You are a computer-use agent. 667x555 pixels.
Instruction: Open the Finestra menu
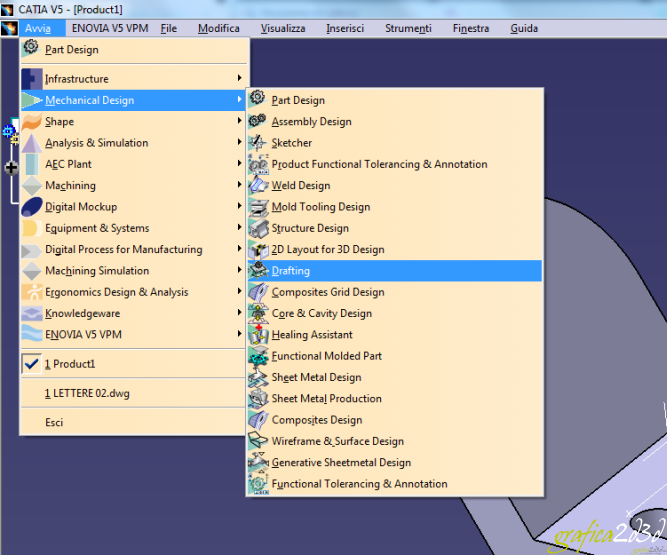[471, 28]
